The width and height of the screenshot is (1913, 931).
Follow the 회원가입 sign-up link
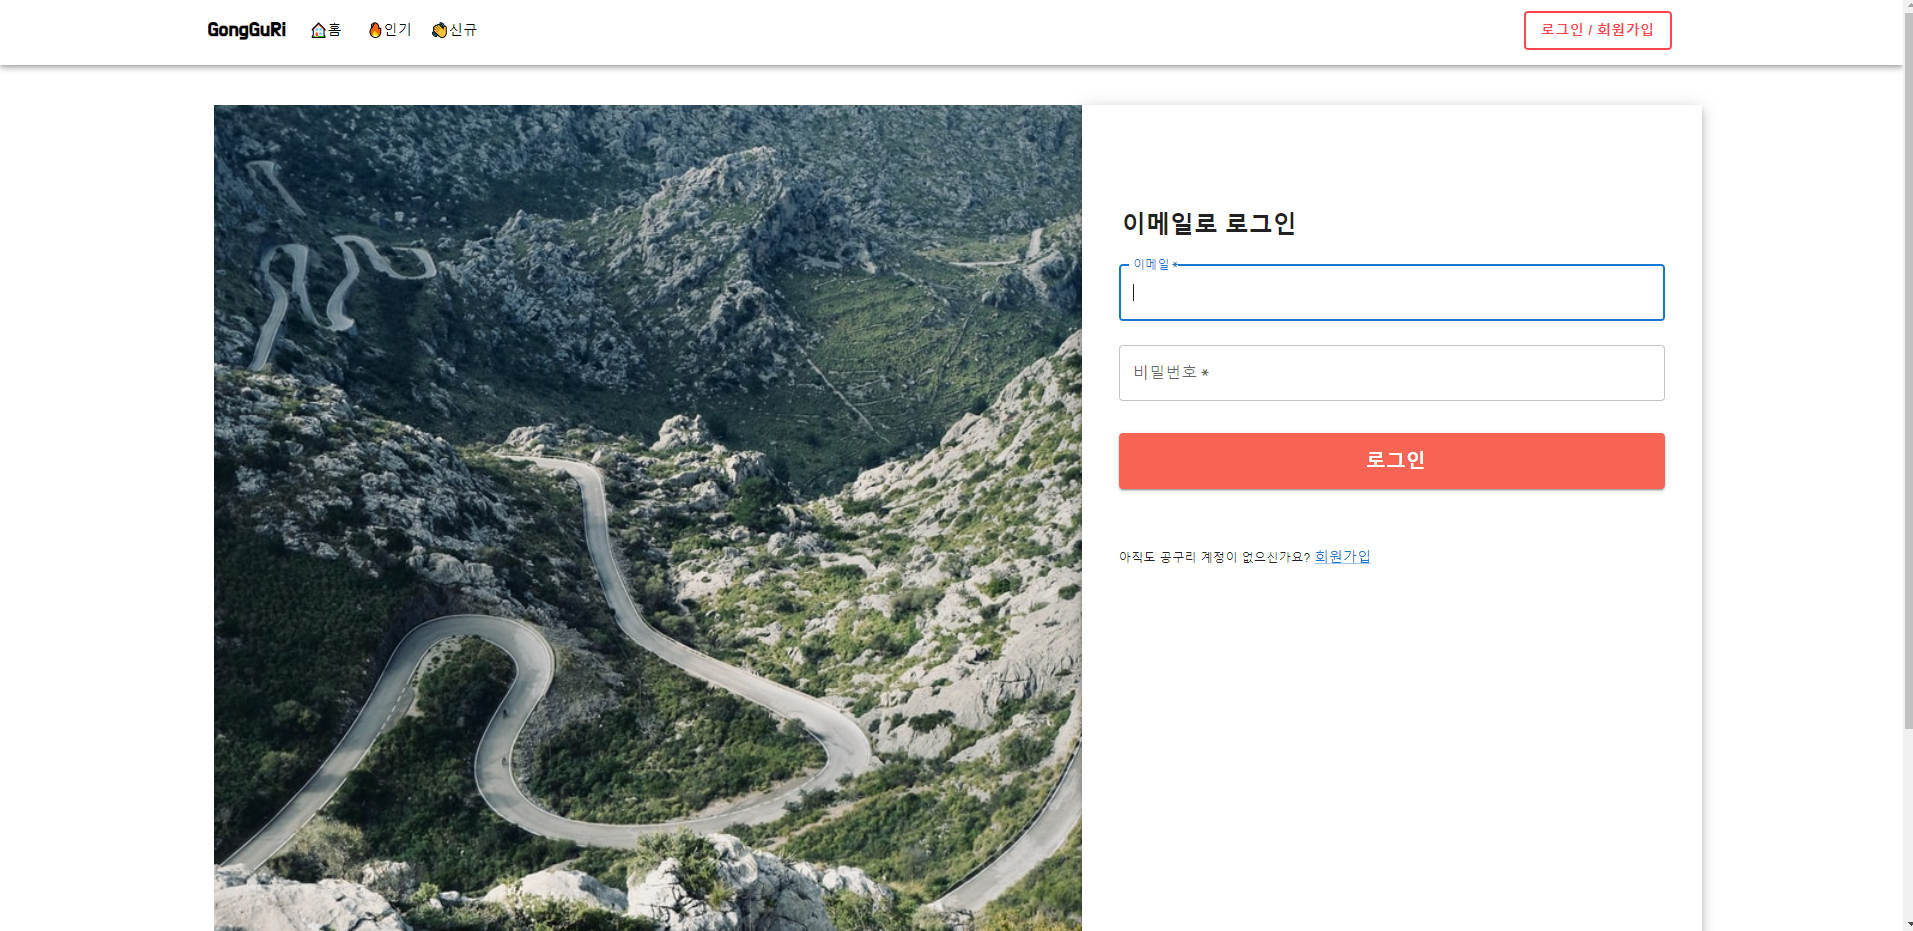1342,557
